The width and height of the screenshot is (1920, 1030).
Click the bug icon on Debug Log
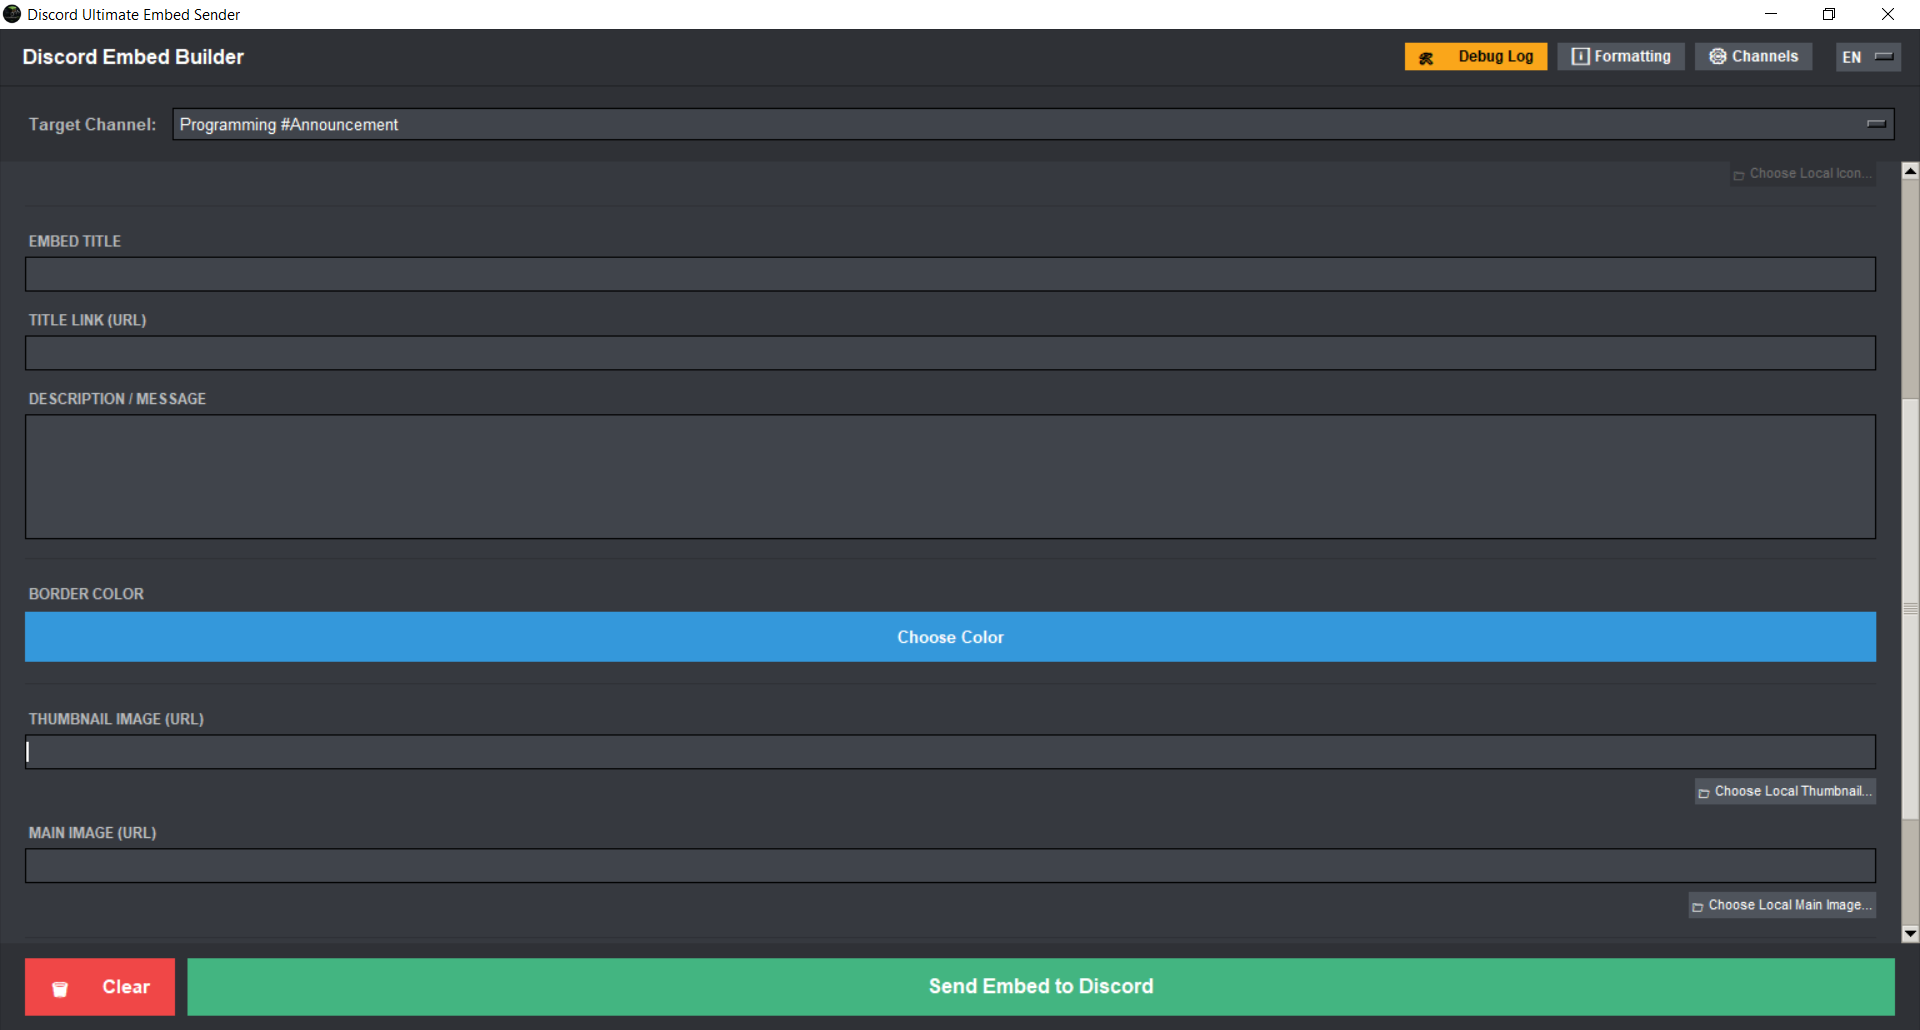[x=1426, y=58]
